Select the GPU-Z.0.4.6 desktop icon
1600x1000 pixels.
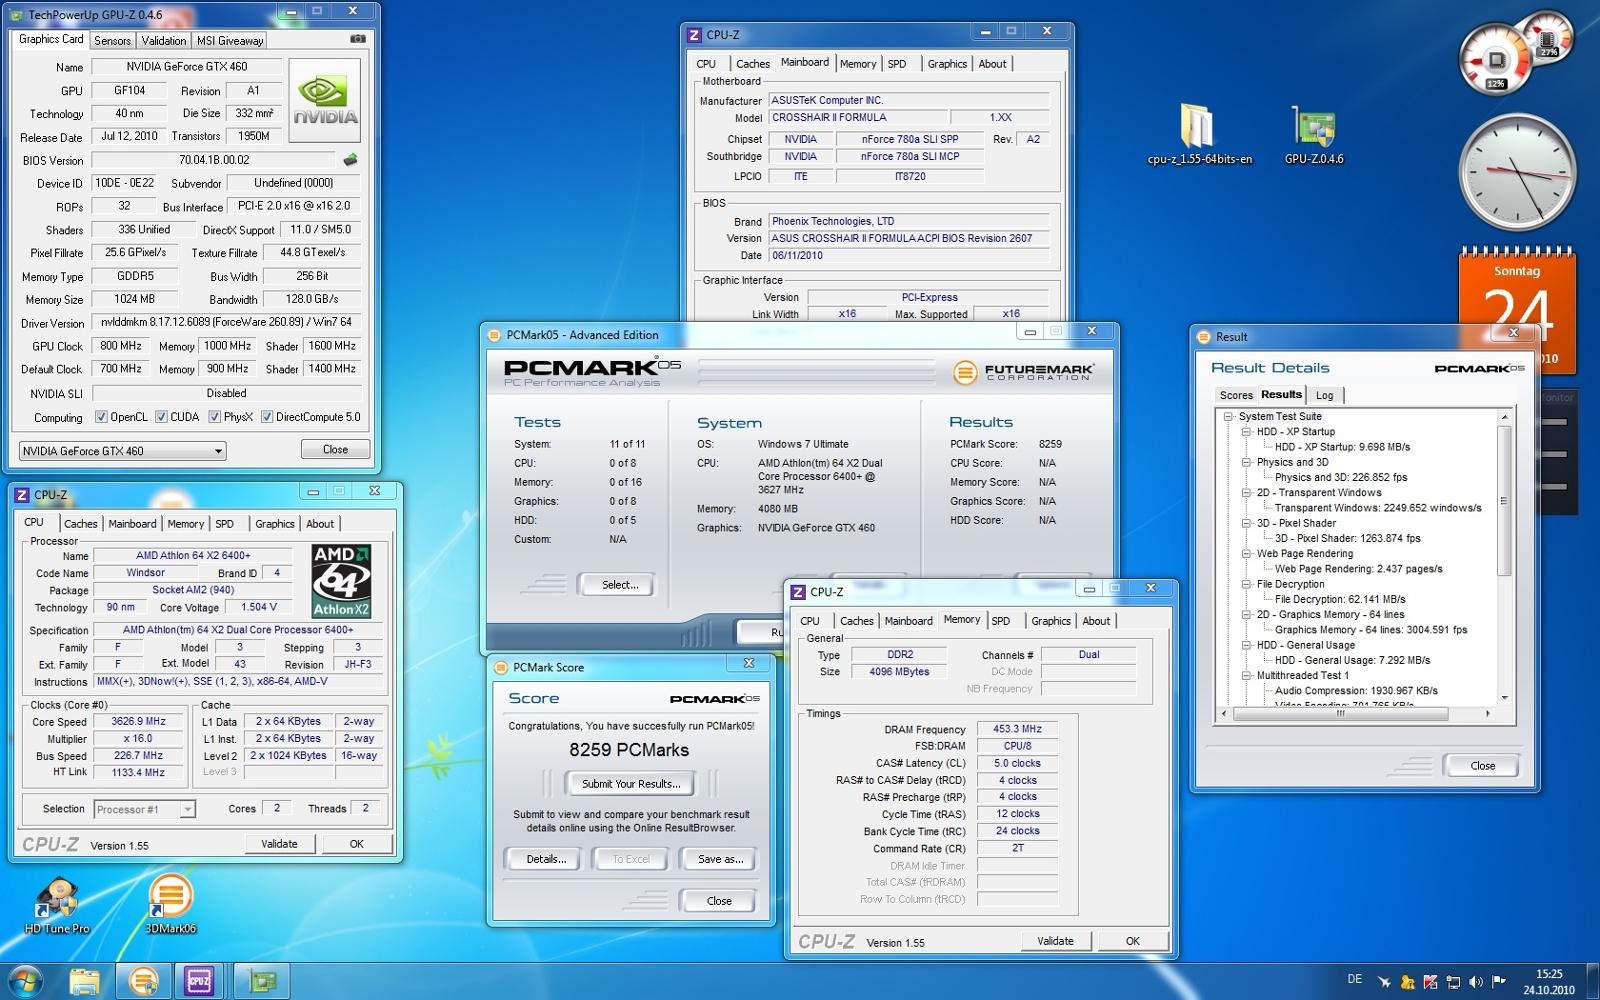coord(1314,134)
